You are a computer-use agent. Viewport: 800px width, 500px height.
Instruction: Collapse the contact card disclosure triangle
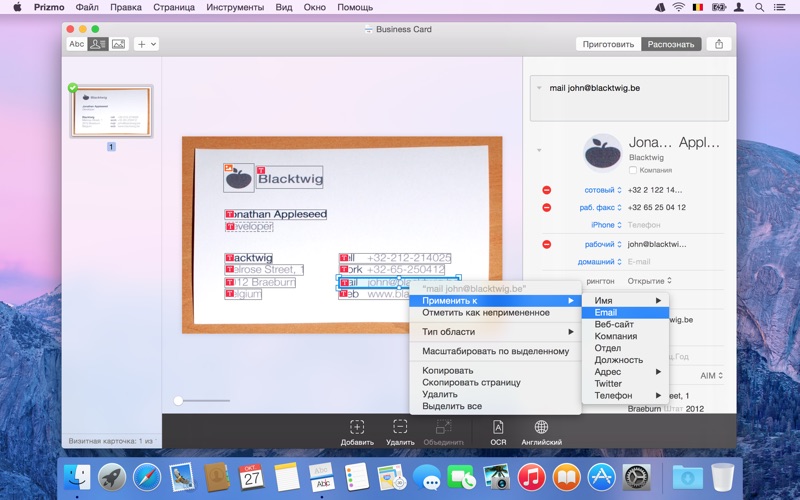539,150
